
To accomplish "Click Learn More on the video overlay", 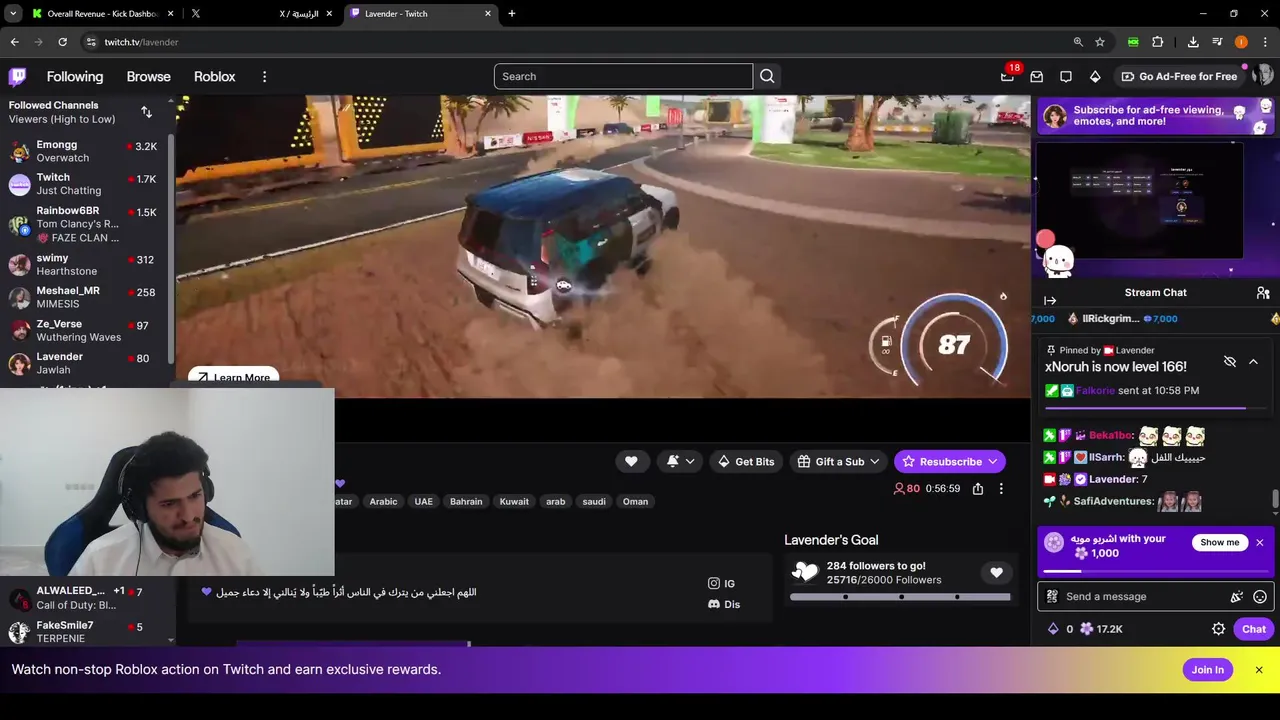I will [234, 378].
